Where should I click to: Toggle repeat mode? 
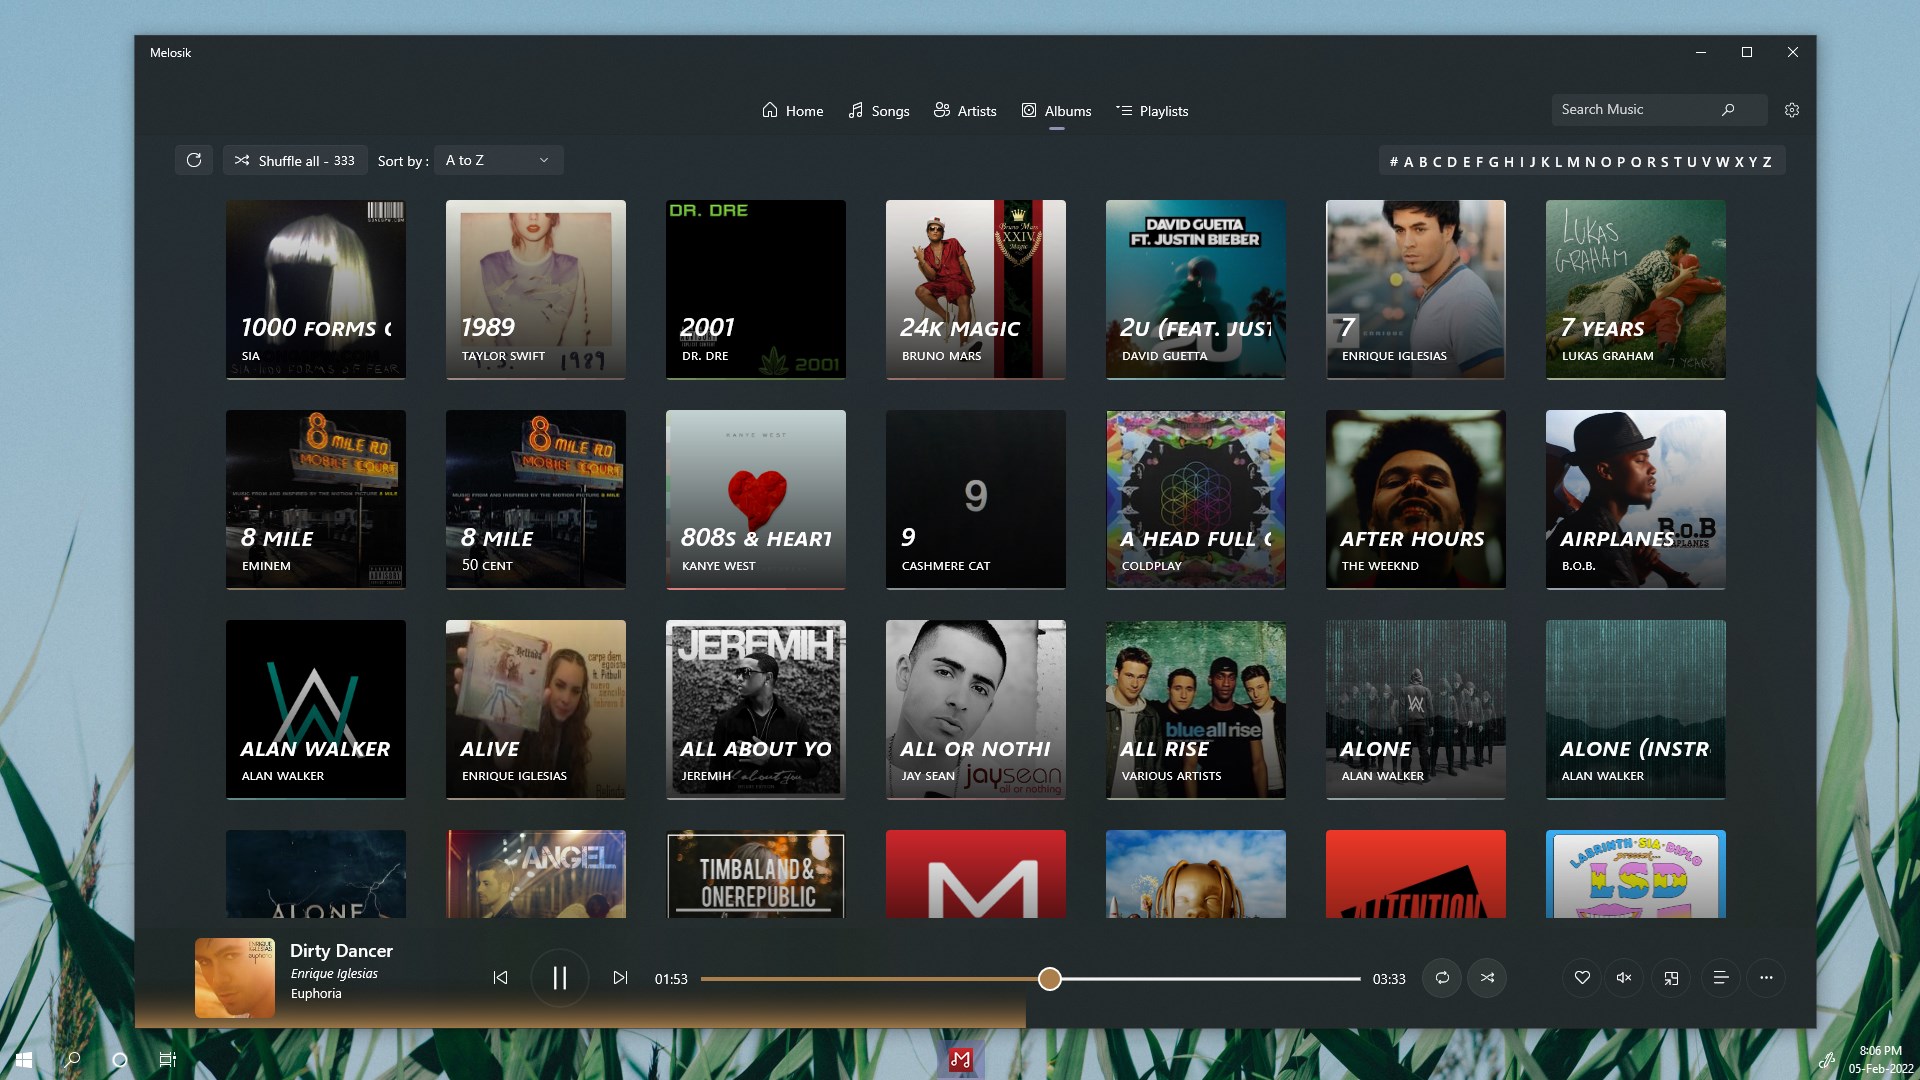tap(1442, 977)
